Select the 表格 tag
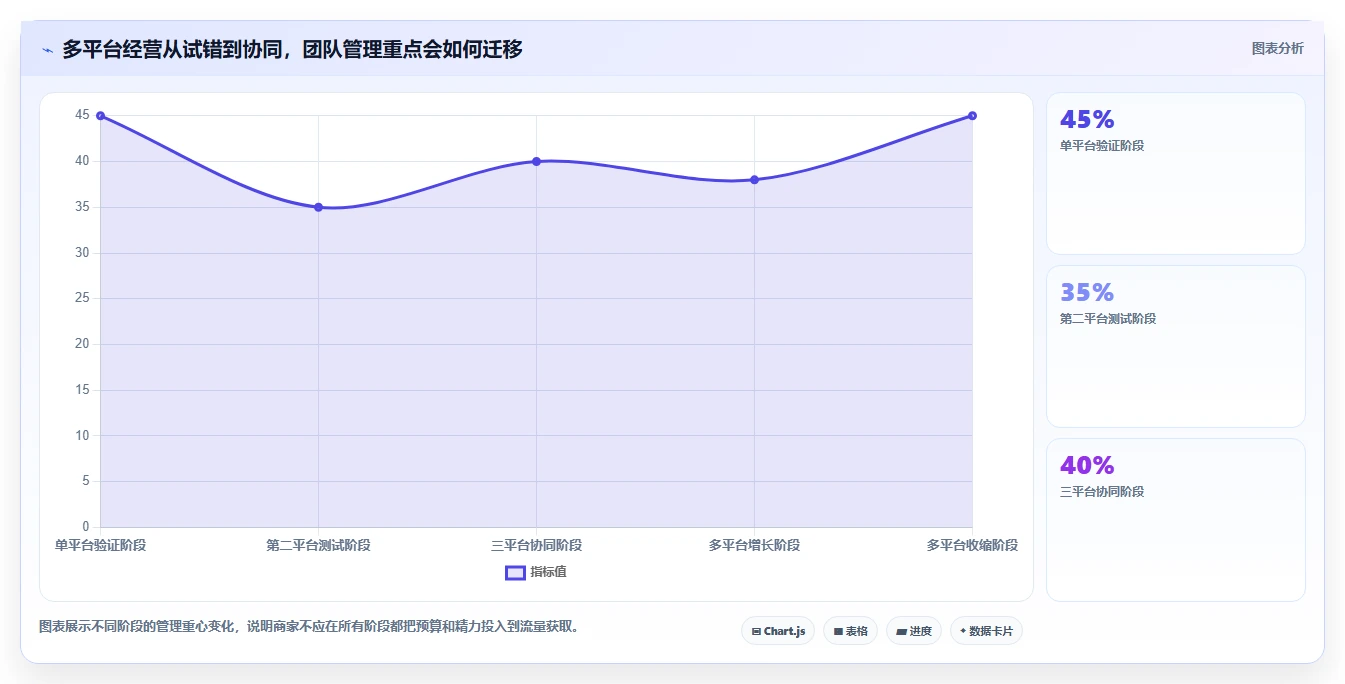The height and width of the screenshot is (684, 1345). tap(850, 631)
